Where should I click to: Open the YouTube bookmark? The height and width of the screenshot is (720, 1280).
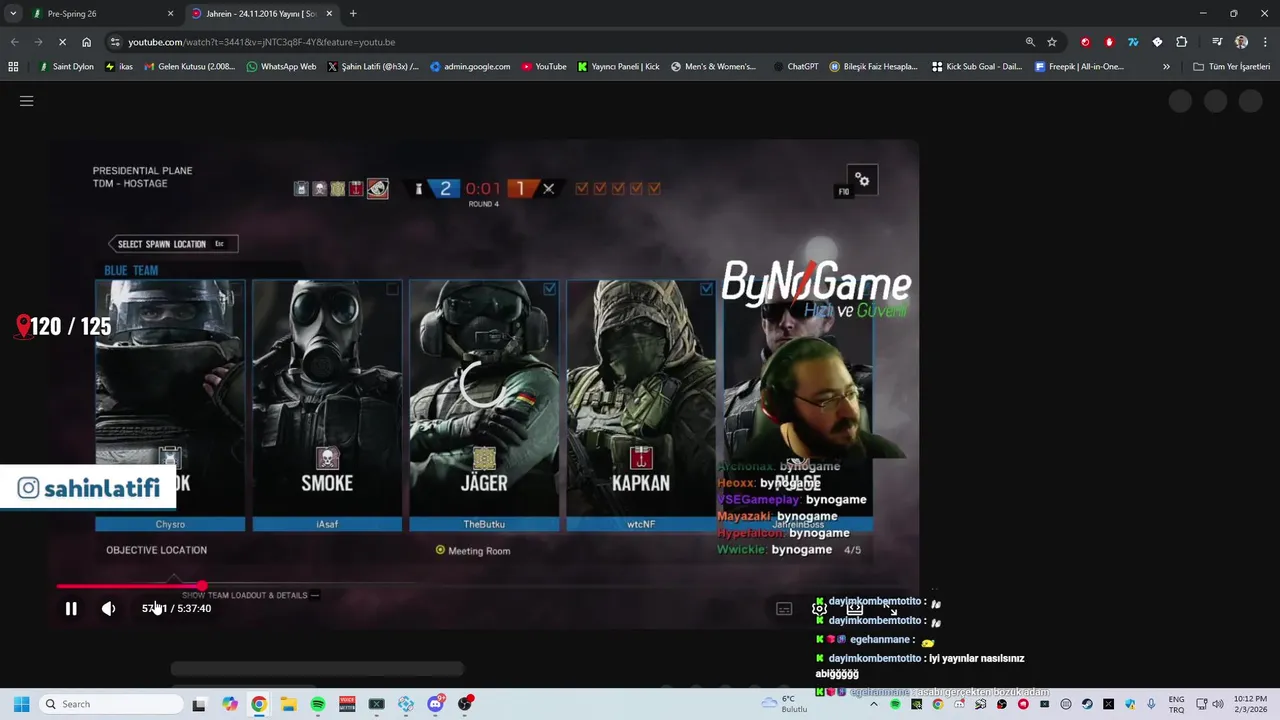coord(544,67)
